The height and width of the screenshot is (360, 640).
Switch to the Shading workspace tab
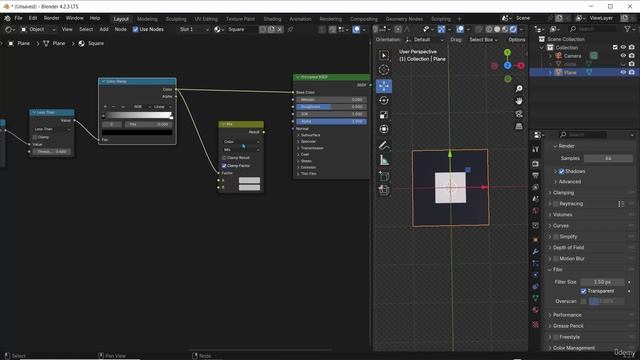tap(272, 19)
